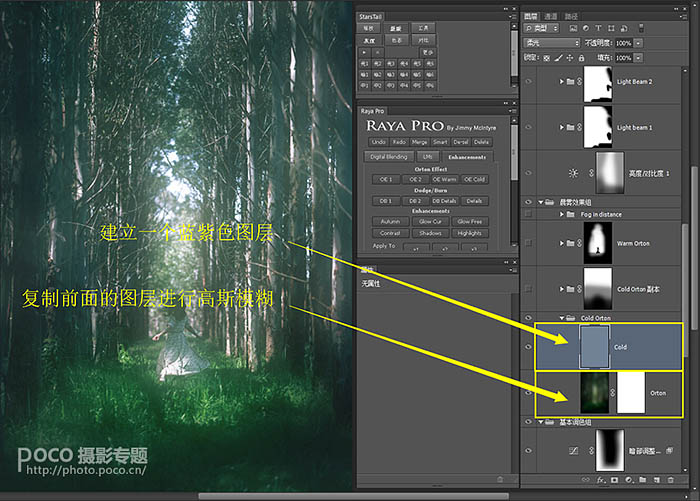Click lock image pixels brush icon
This screenshot has width=700, height=501.
(558, 58)
